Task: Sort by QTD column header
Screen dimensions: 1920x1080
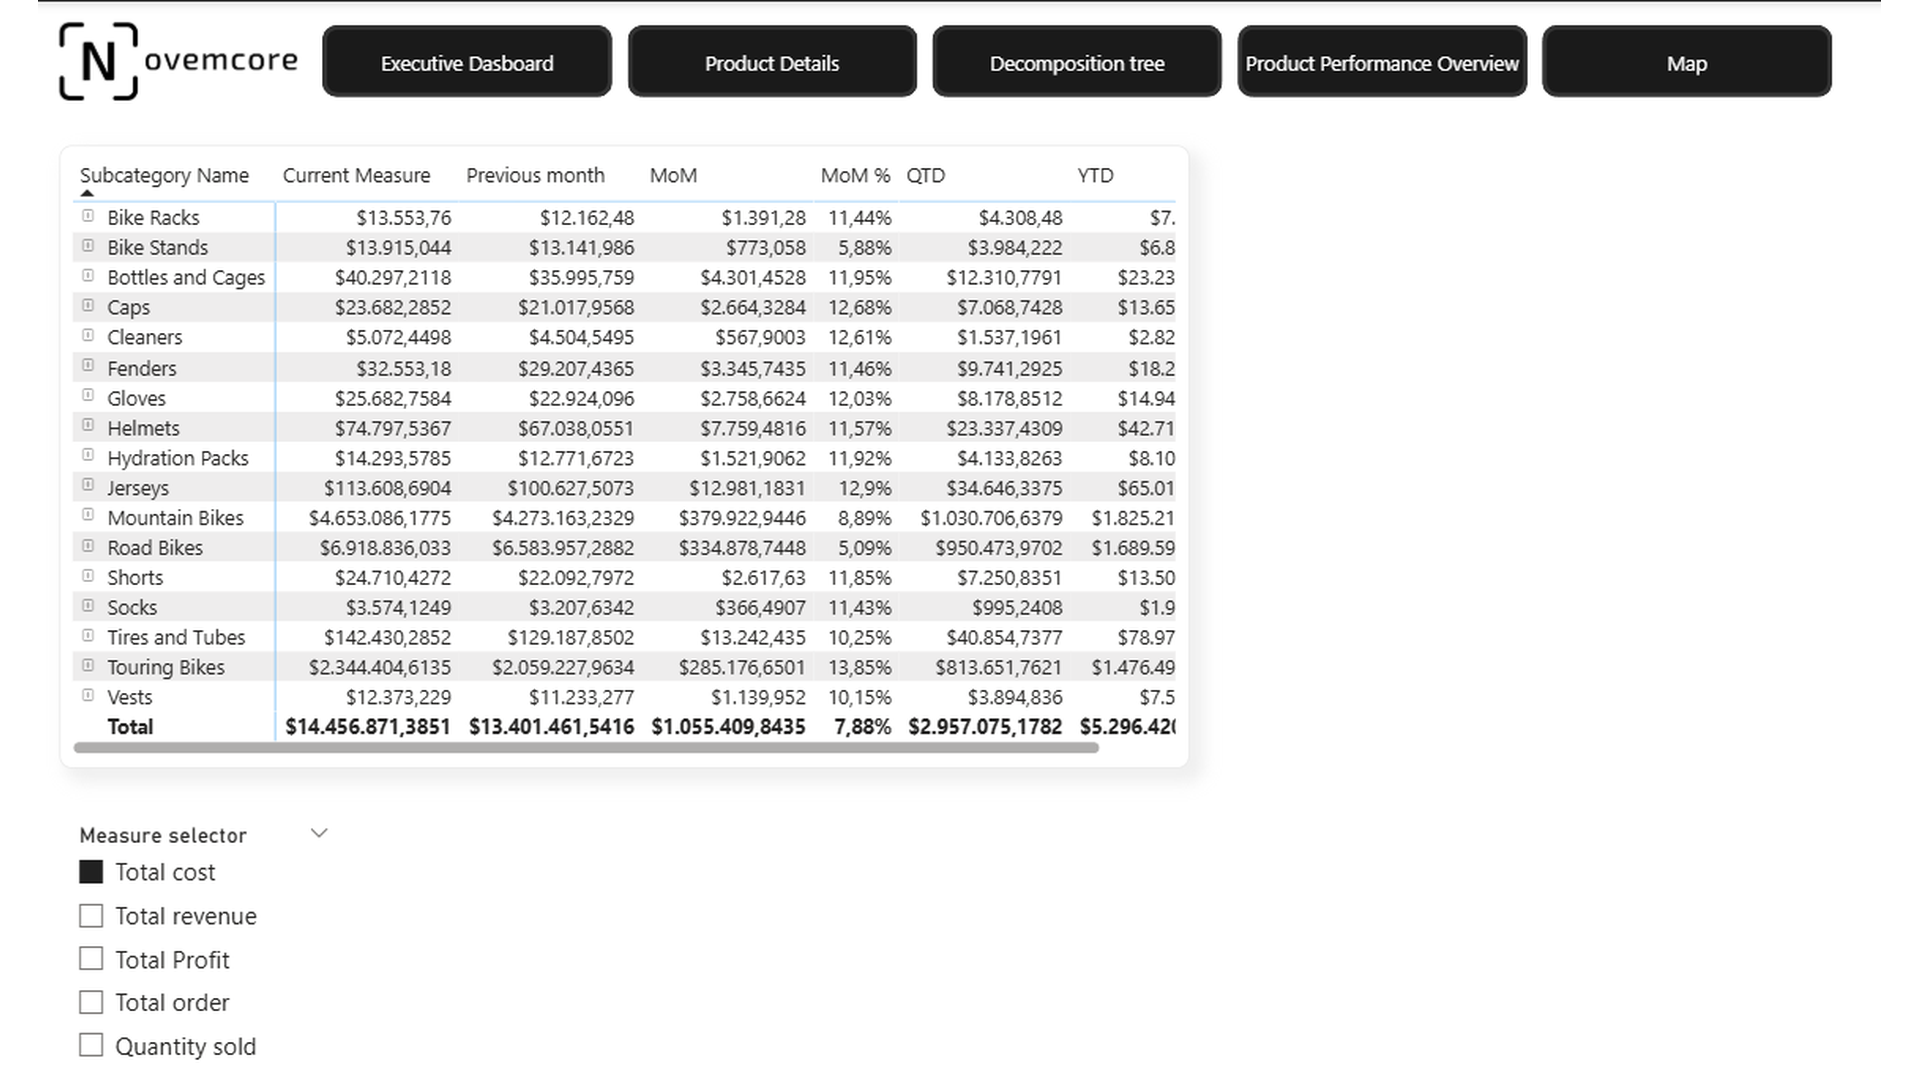Action: 925,176
